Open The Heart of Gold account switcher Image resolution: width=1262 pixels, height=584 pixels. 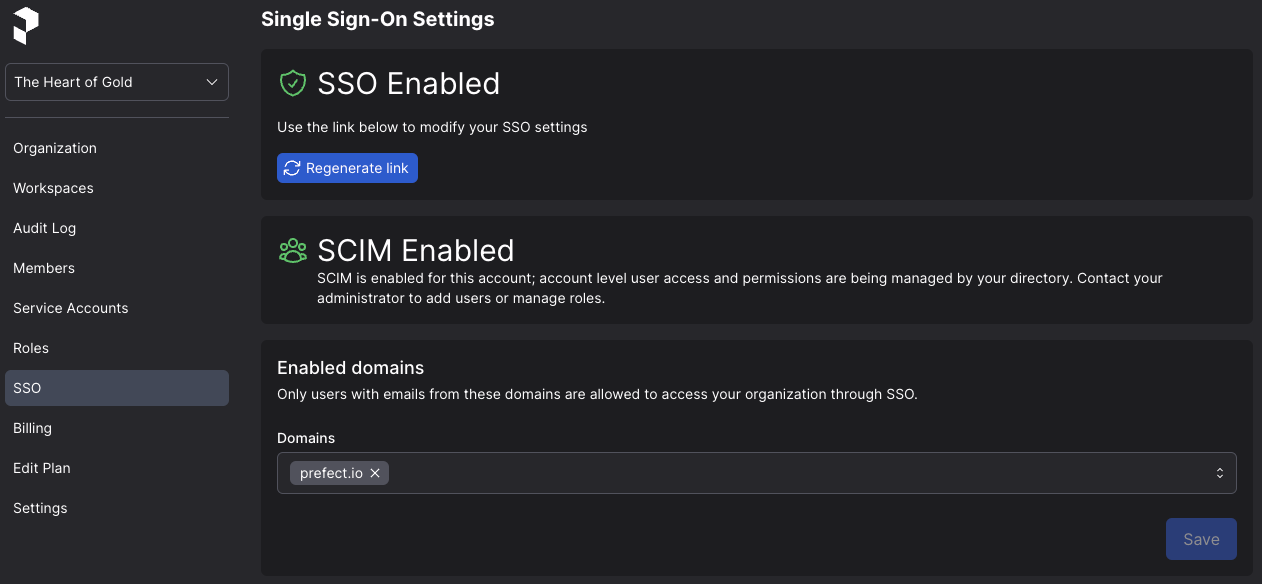[x=117, y=82]
